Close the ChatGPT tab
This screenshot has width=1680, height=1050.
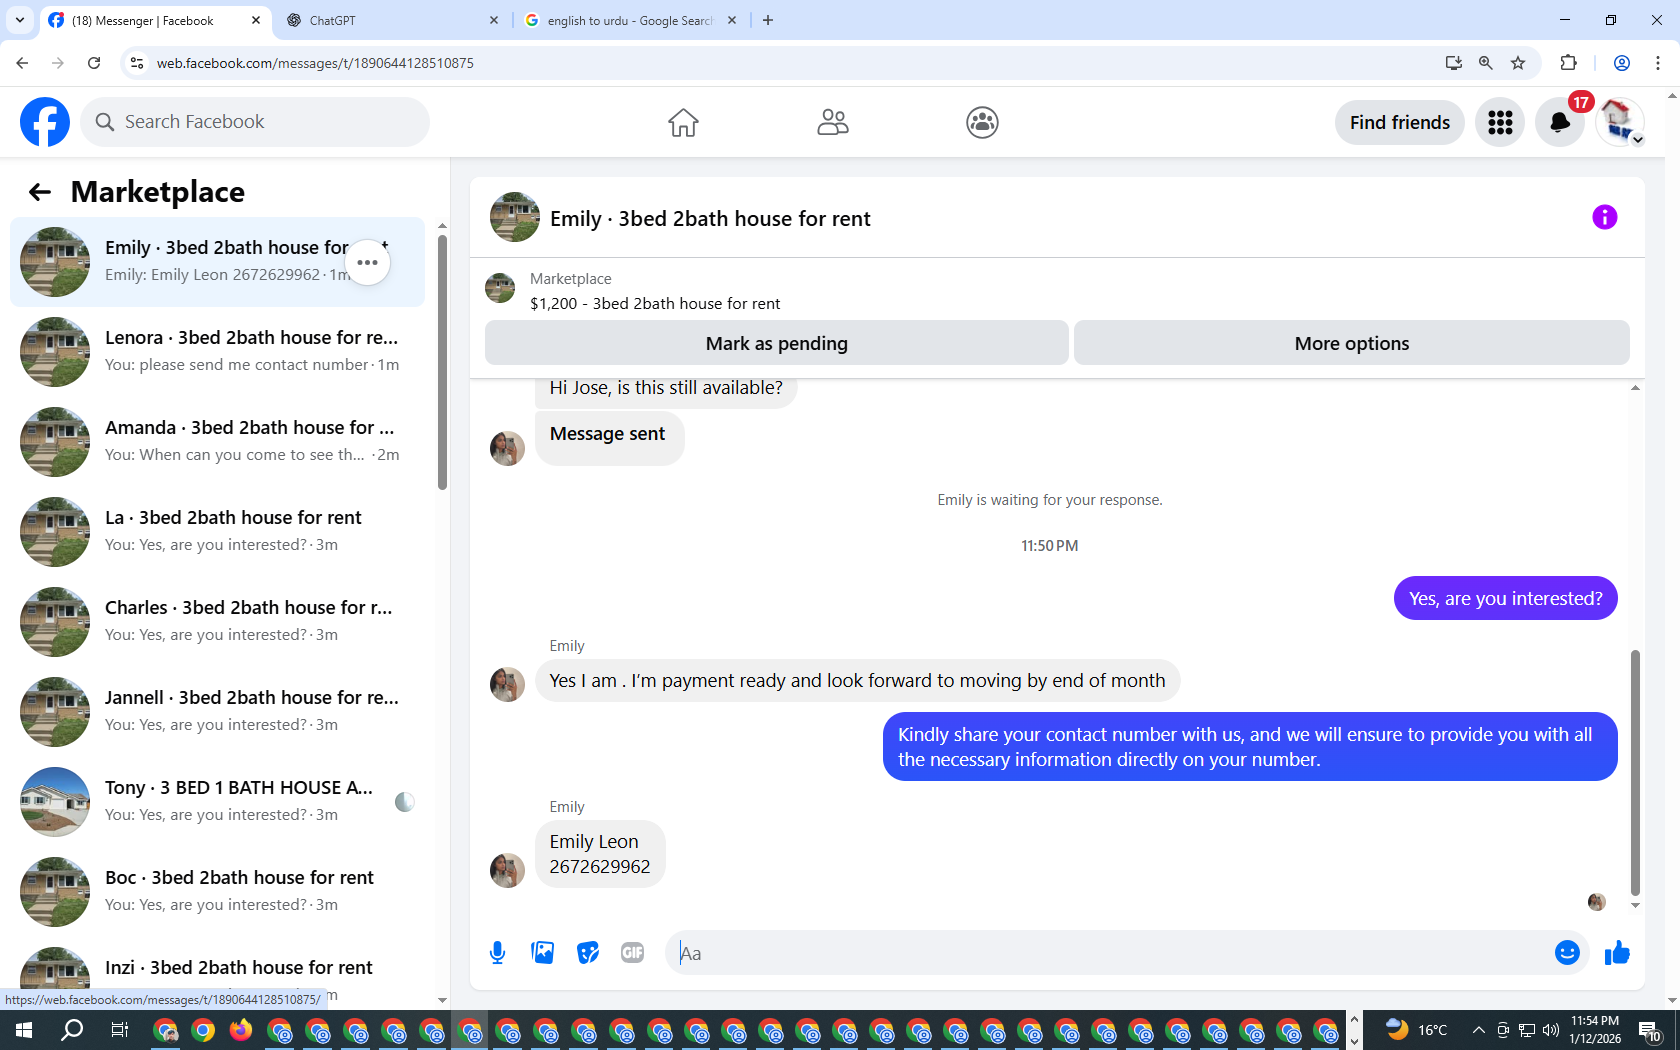coord(494,20)
